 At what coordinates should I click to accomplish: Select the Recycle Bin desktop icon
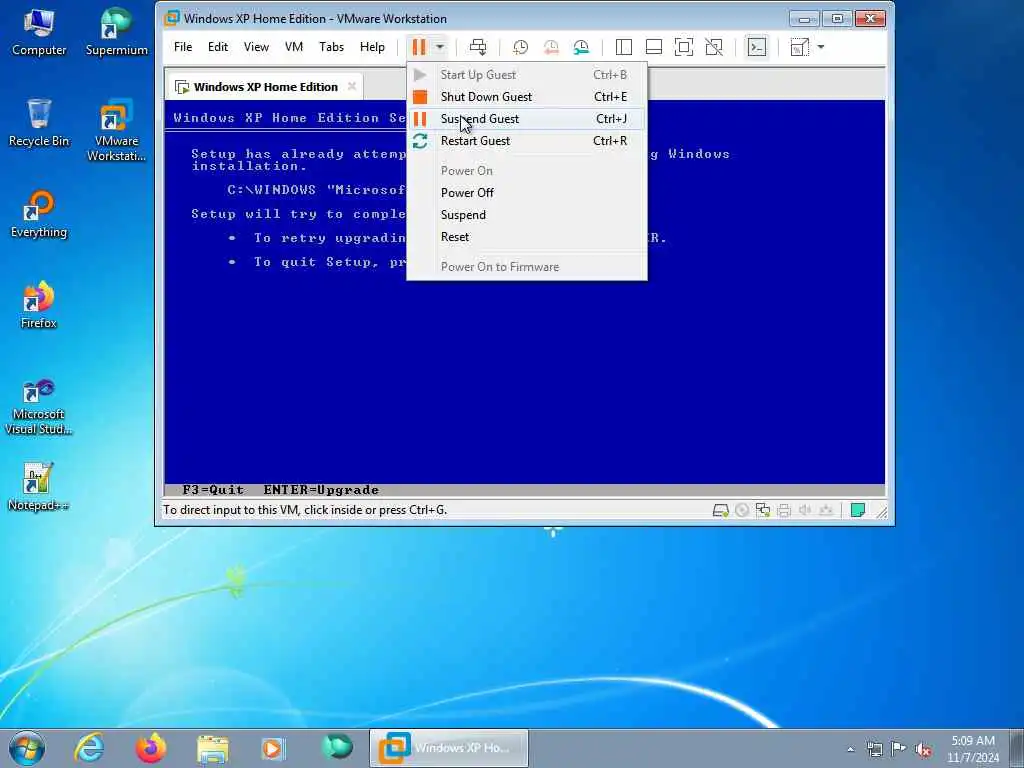[x=39, y=123]
